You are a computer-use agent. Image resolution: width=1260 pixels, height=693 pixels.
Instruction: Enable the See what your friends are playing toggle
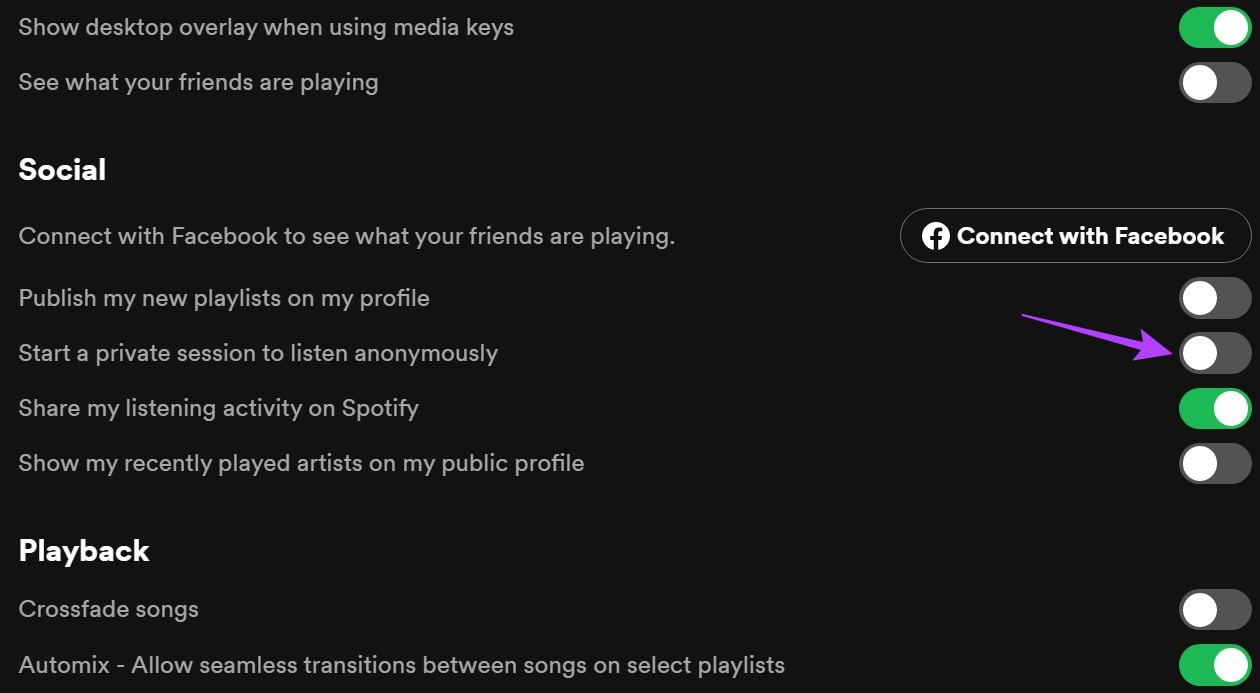[1215, 82]
